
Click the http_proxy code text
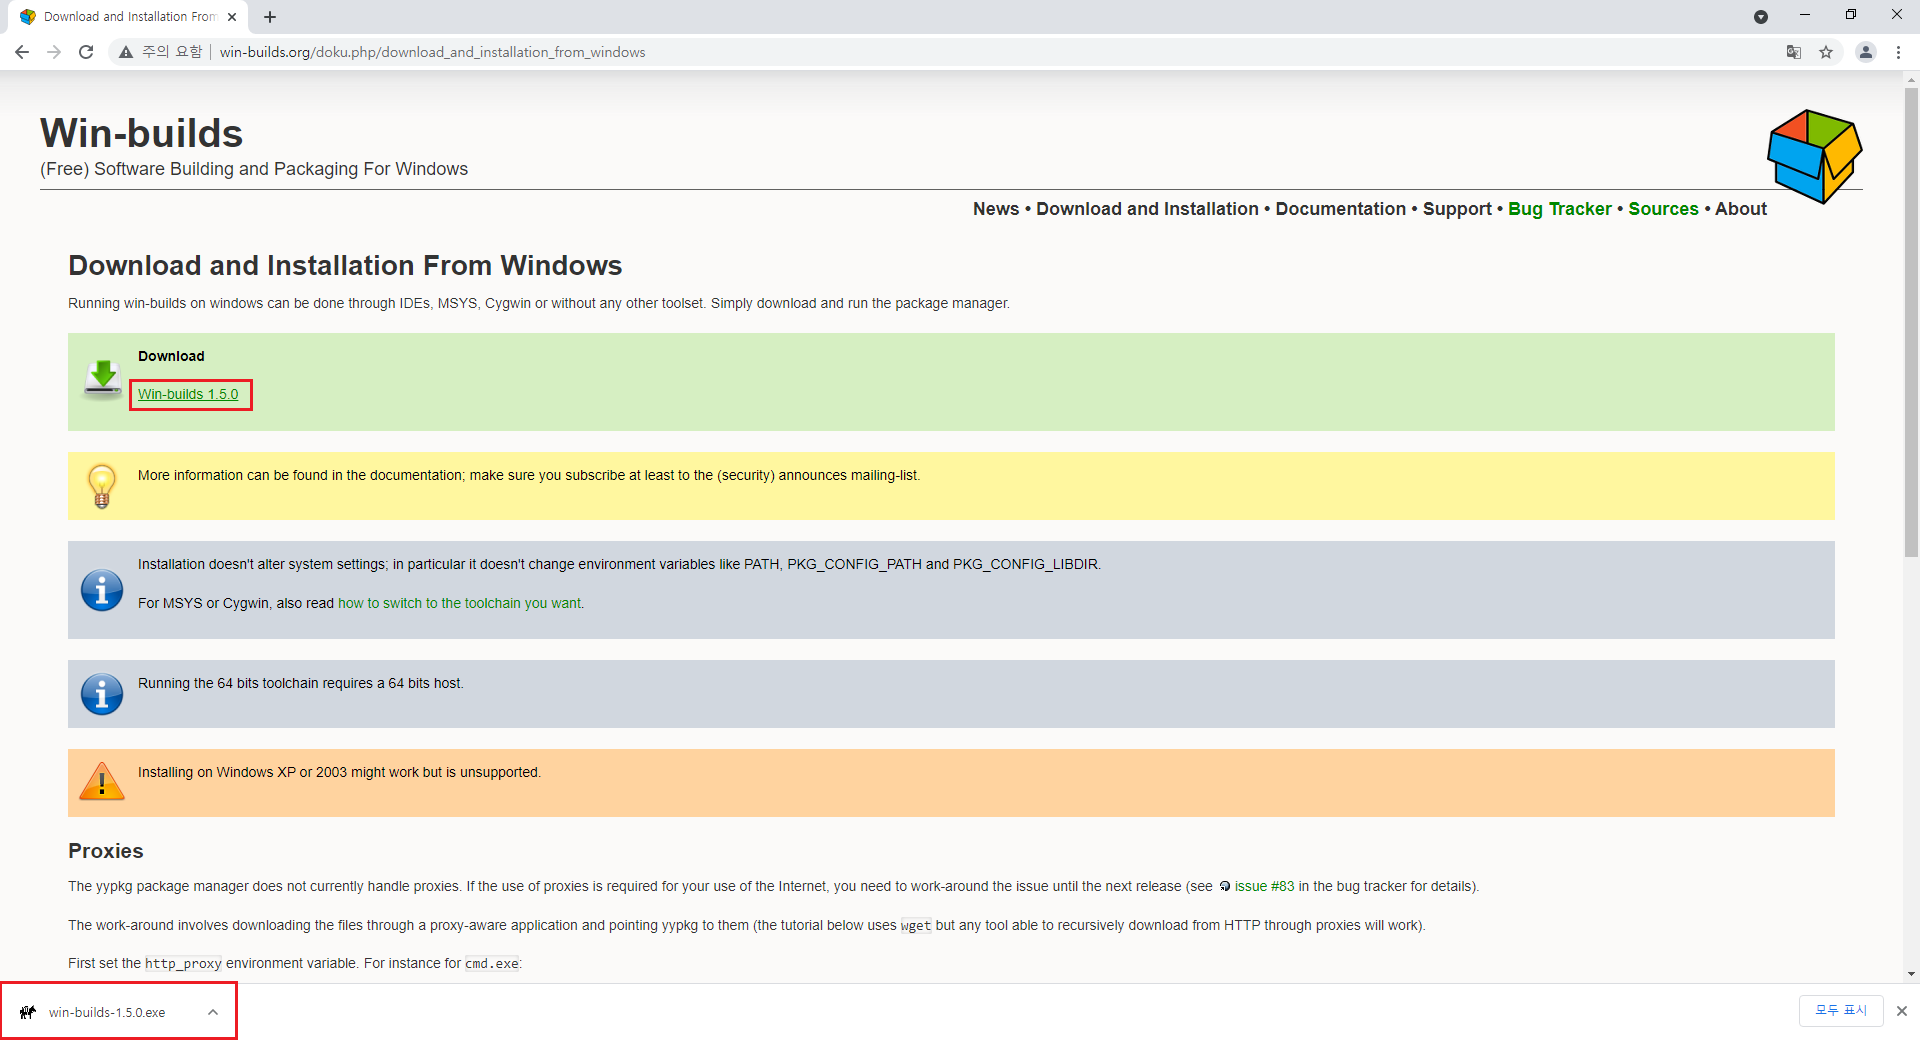[183, 964]
